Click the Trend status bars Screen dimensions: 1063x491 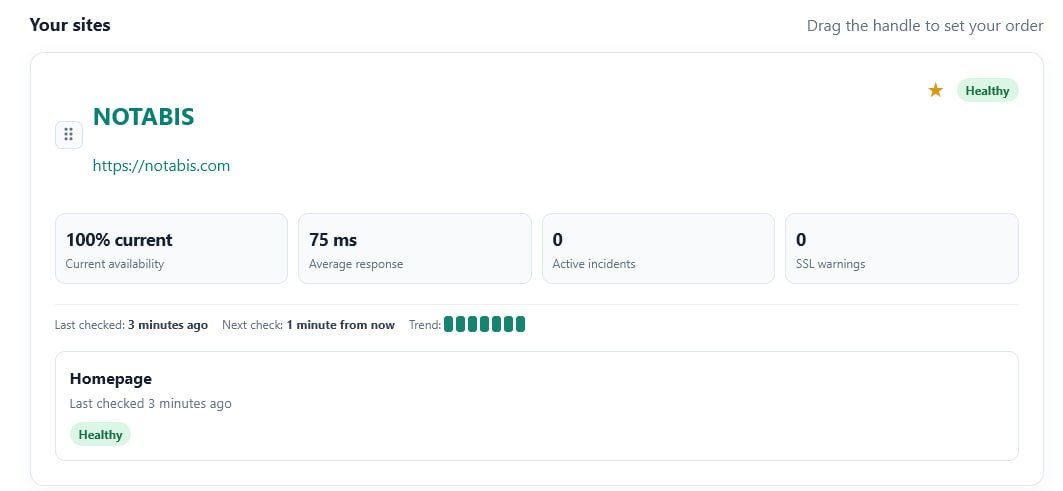pos(484,324)
